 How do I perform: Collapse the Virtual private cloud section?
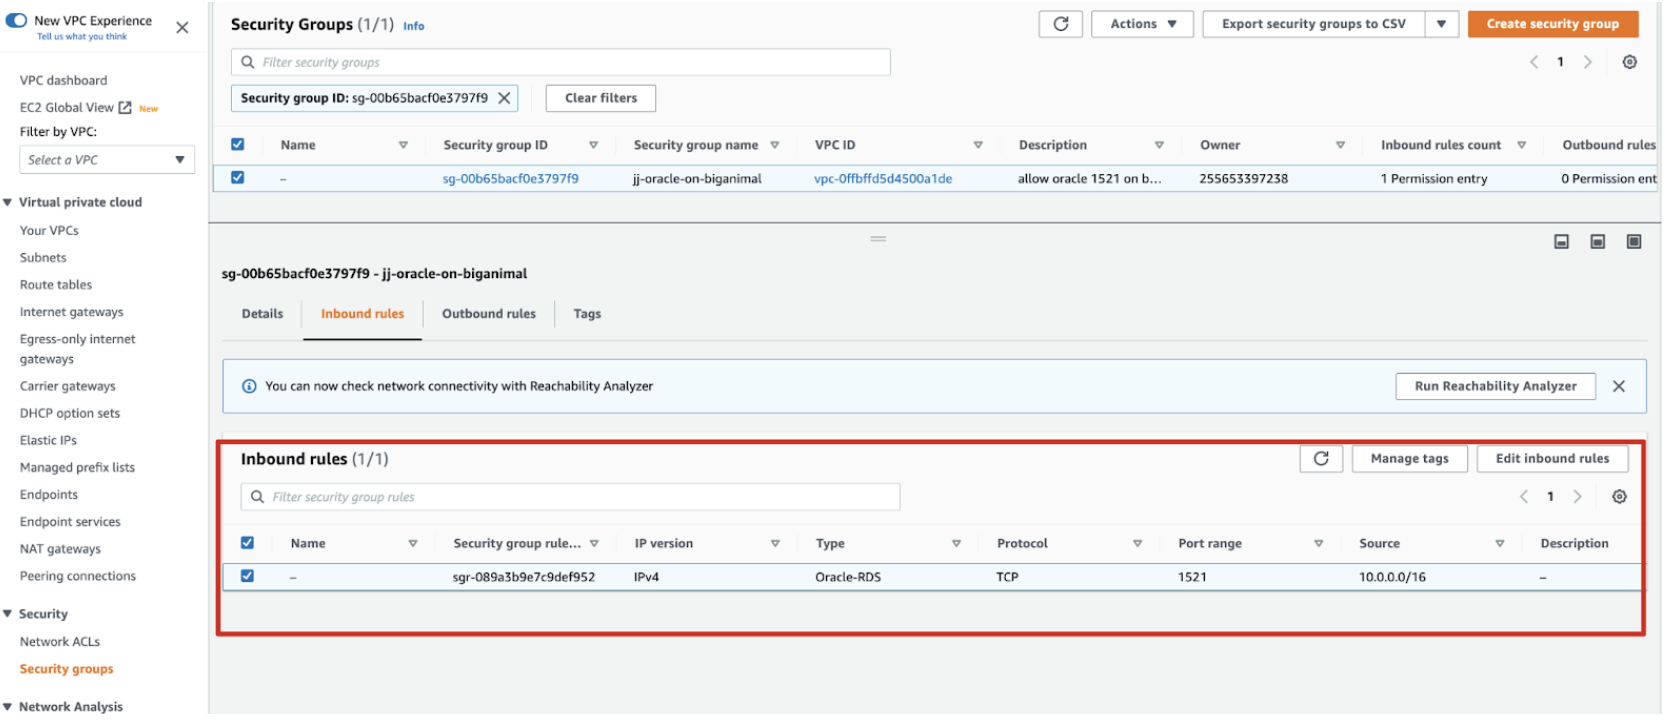point(8,202)
